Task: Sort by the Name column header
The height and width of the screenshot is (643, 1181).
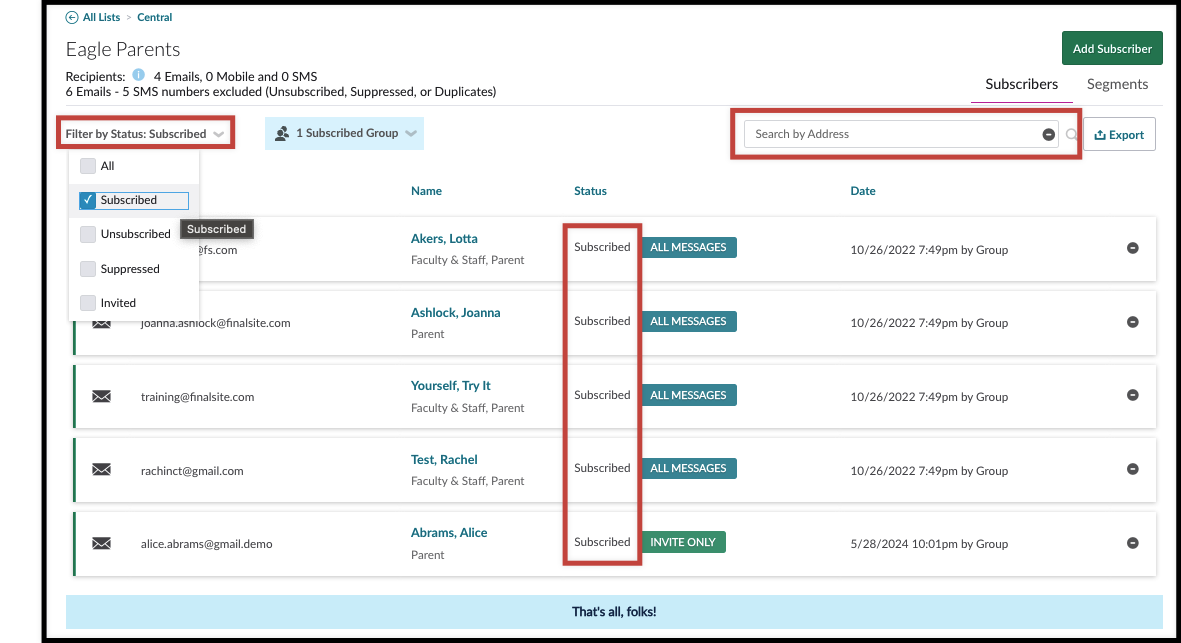Action: 426,191
